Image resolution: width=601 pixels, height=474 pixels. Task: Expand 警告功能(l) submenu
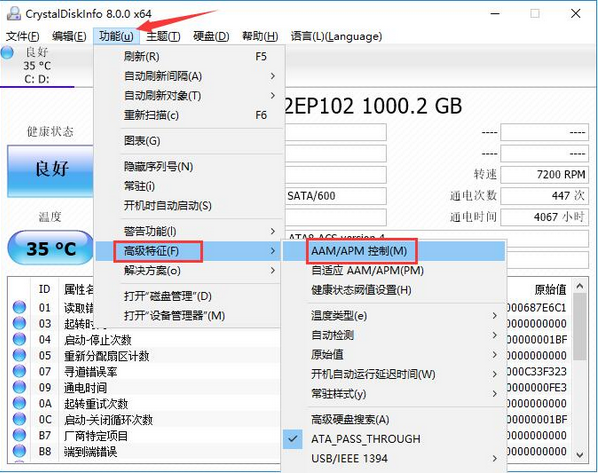pos(190,231)
